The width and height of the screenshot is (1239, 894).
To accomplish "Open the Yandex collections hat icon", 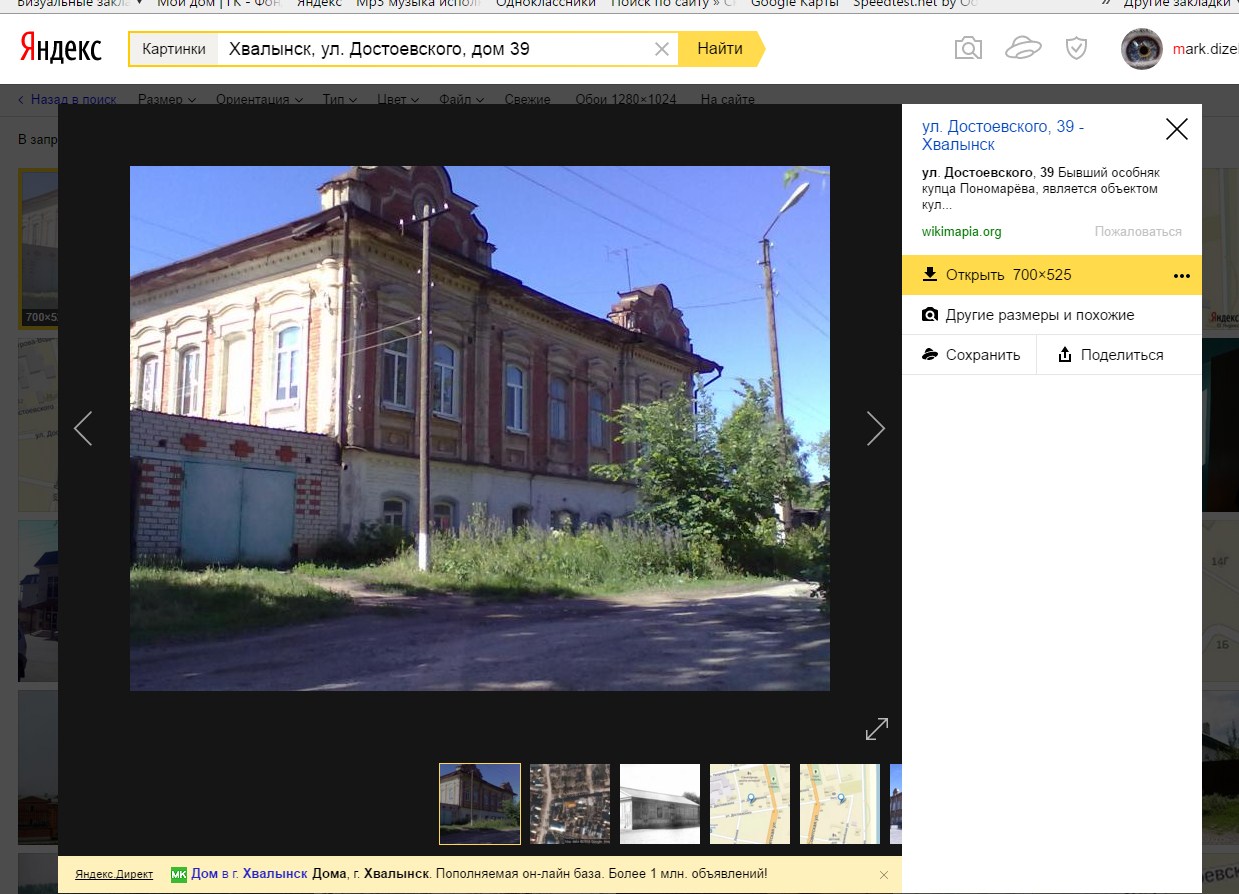I will pos(1023,48).
